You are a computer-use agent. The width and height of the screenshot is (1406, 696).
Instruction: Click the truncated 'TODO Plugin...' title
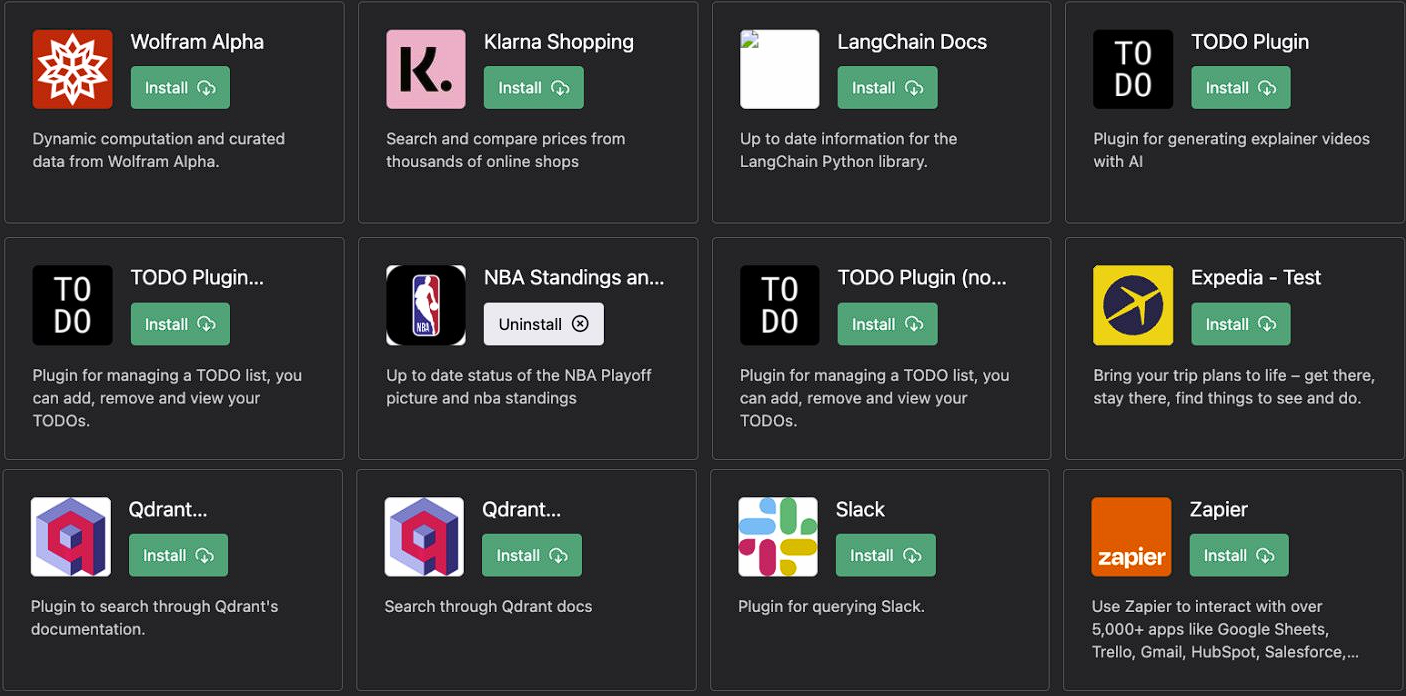197,278
